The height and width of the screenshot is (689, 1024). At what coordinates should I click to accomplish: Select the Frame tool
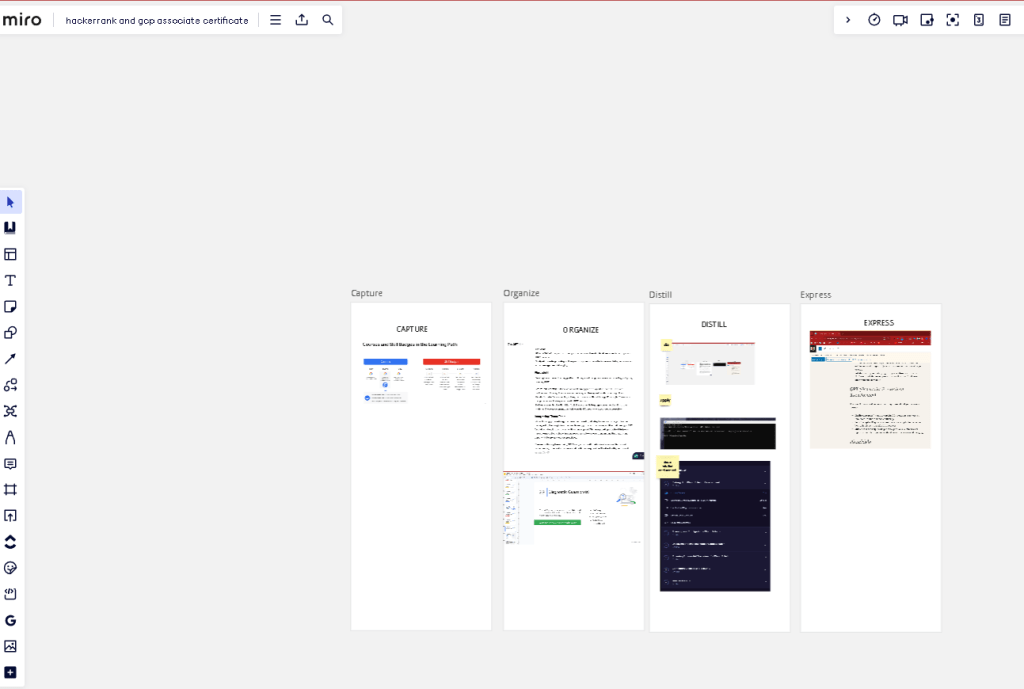click(10, 490)
